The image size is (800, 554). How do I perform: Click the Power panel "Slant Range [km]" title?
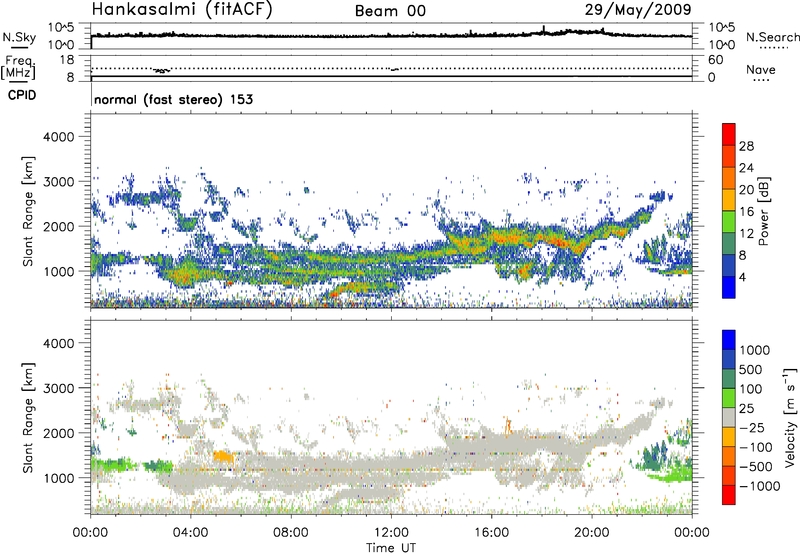click(x=28, y=211)
